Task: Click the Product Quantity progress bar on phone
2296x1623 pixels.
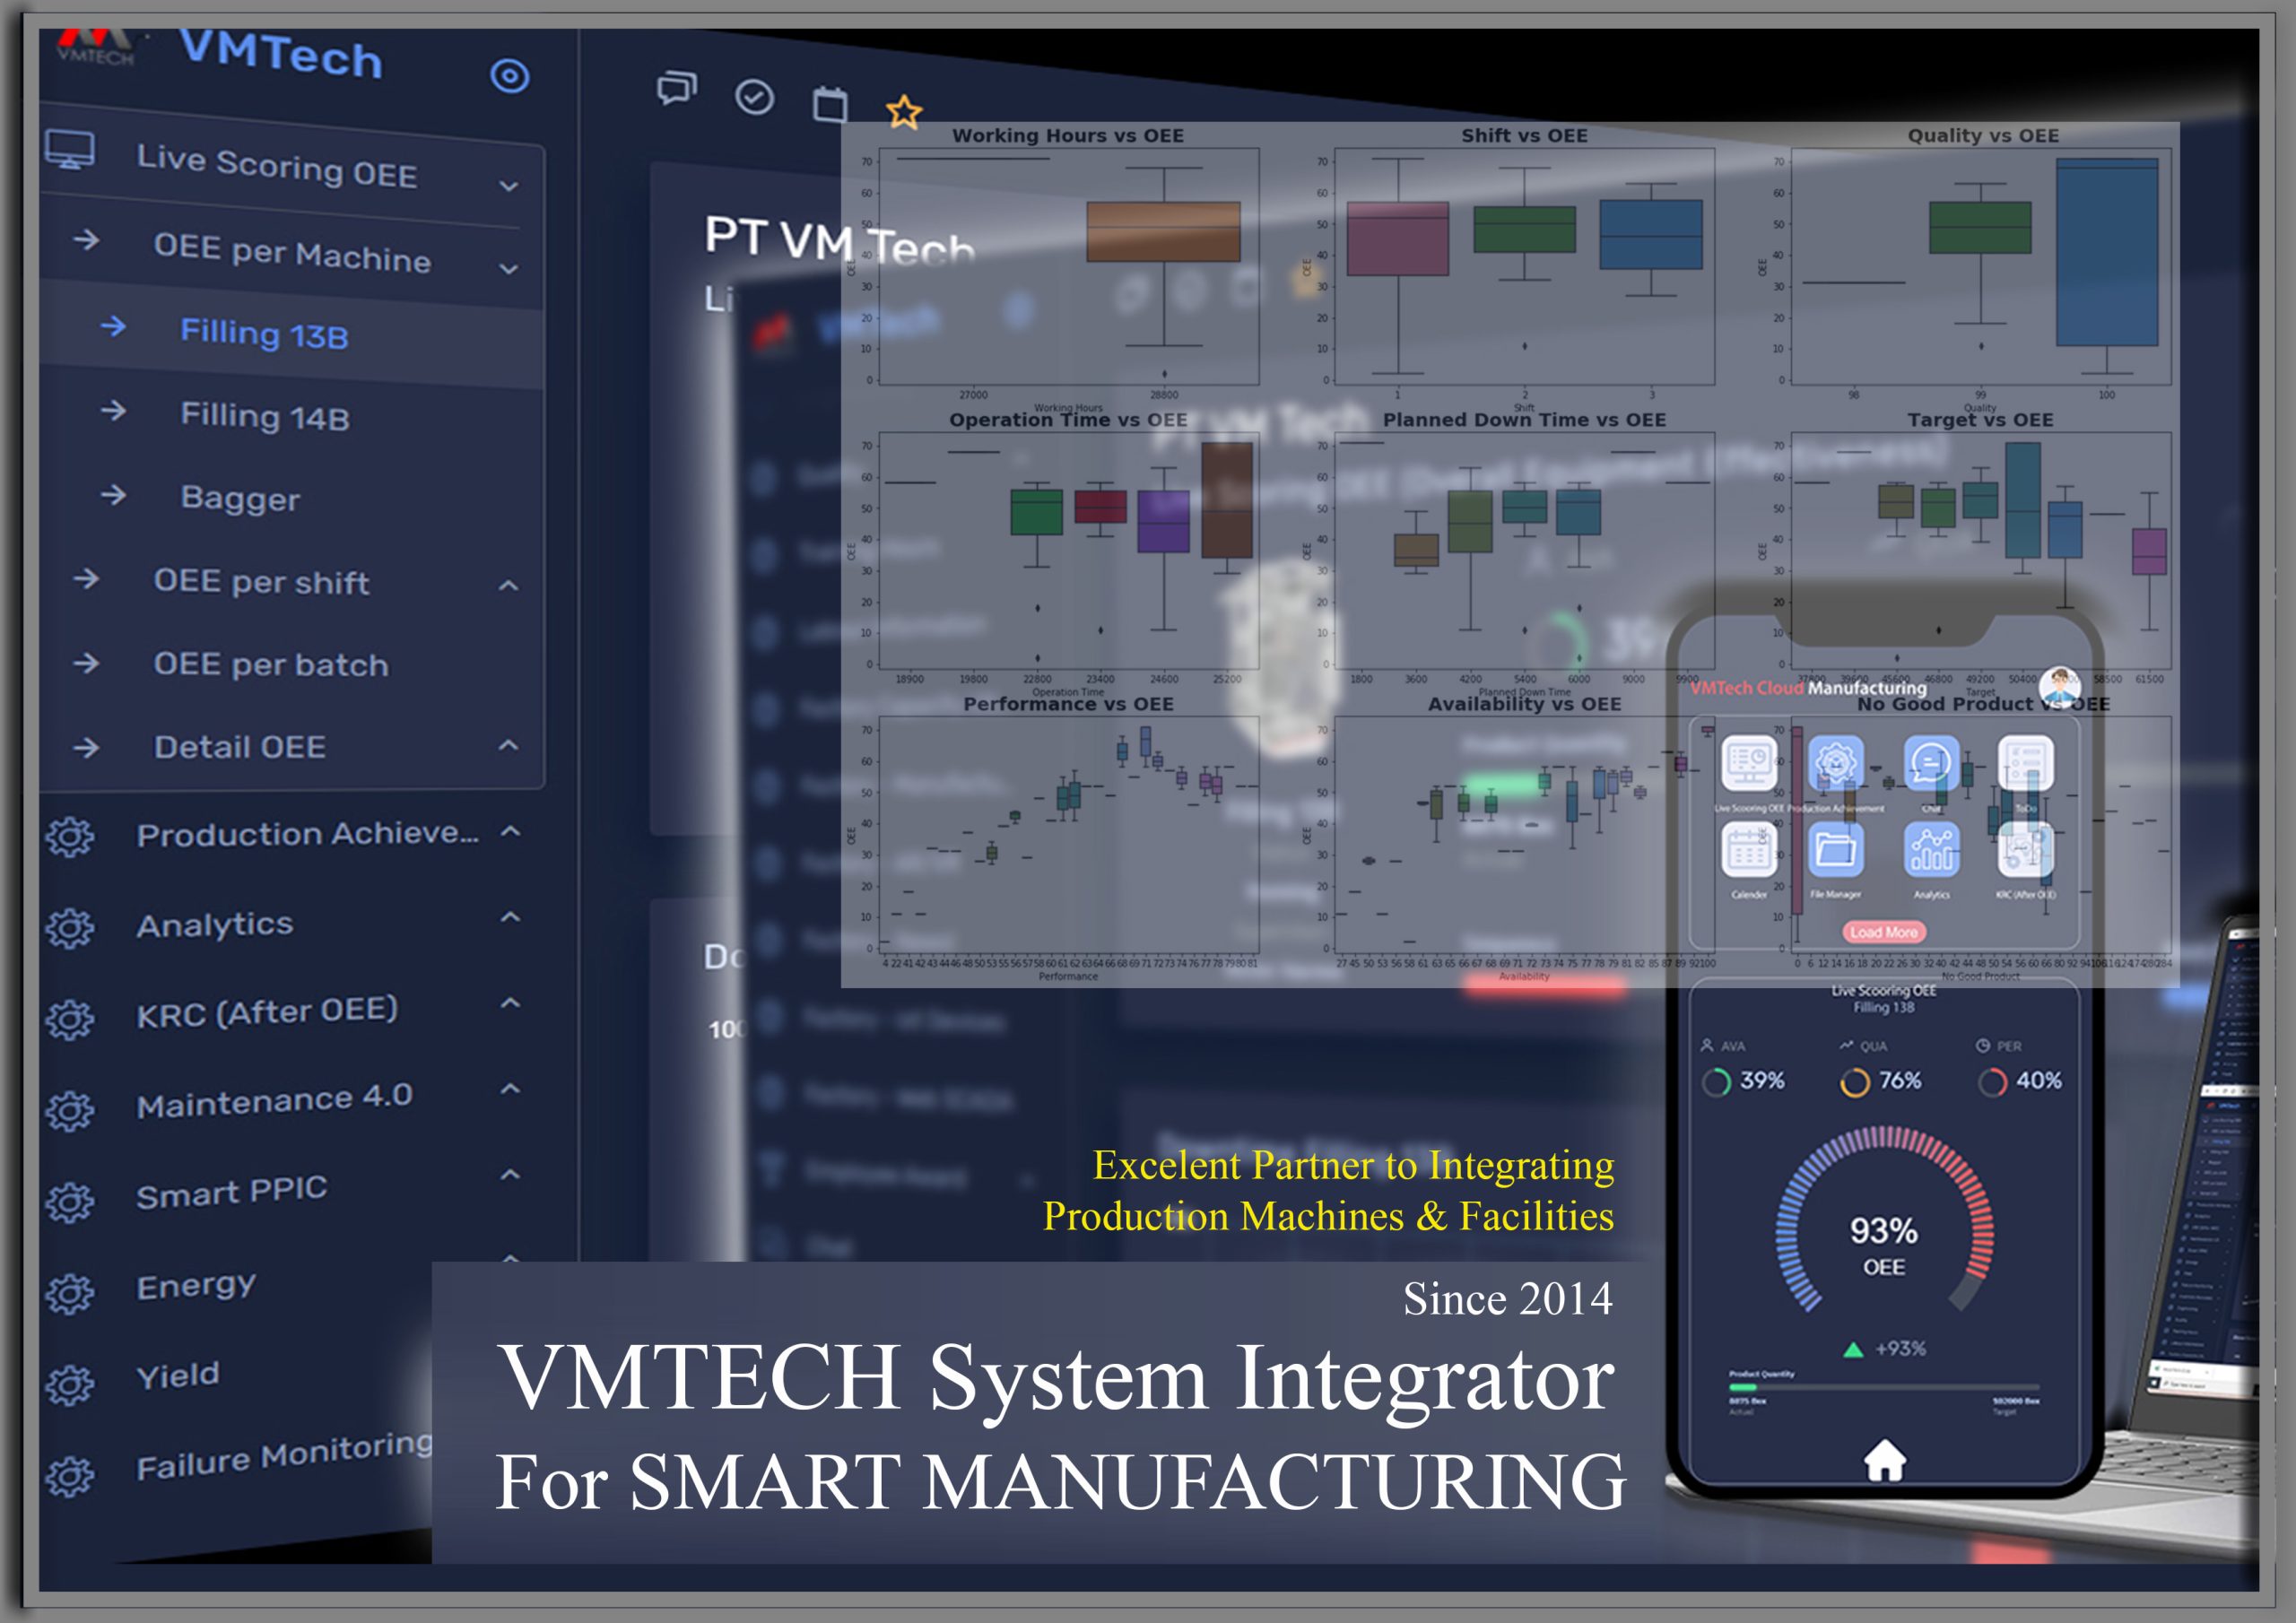Action: tap(1884, 1388)
